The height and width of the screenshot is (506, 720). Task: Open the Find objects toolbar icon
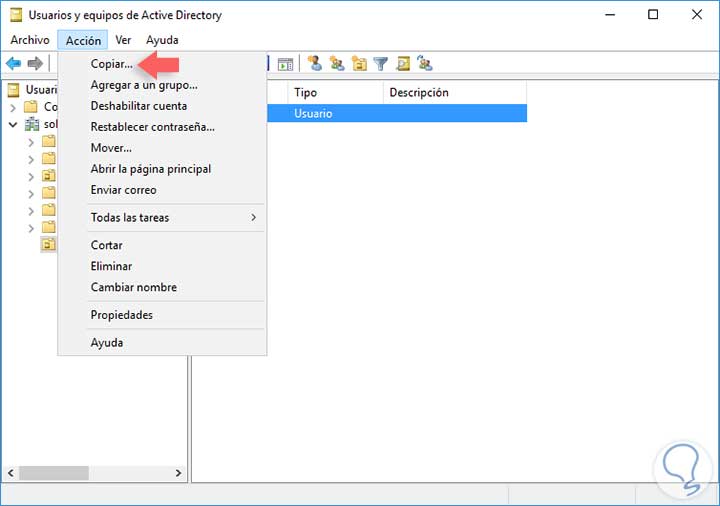(403, 63)
